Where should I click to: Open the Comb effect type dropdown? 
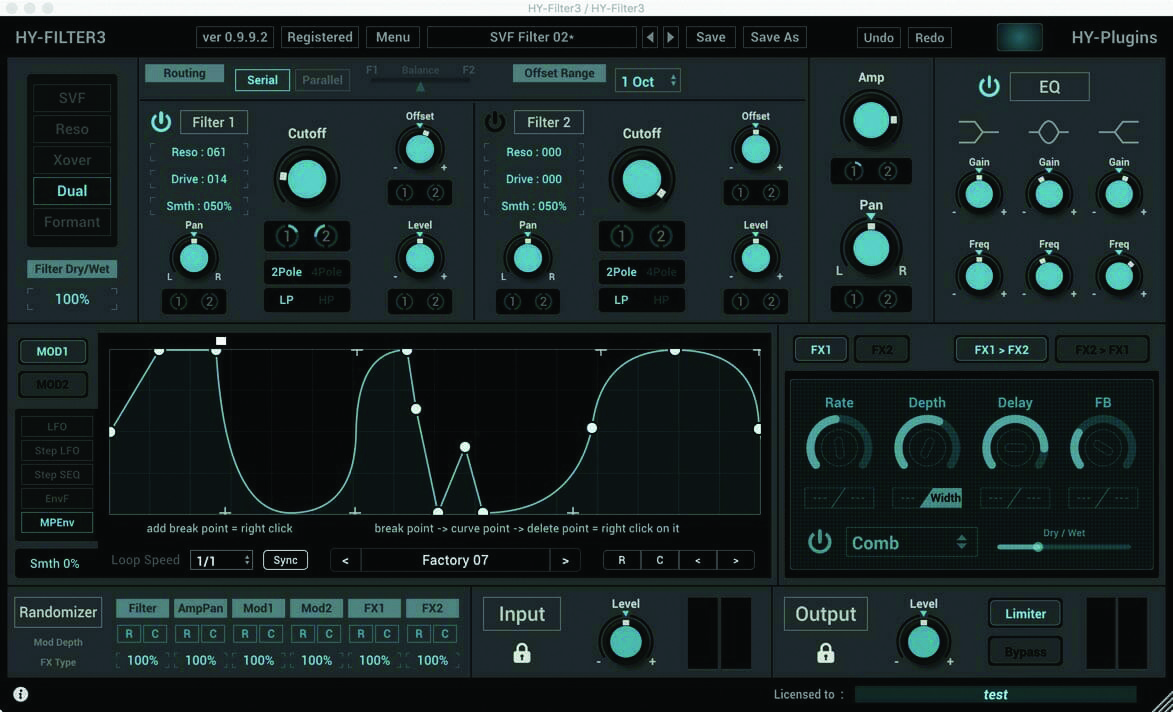pos(911,542)
